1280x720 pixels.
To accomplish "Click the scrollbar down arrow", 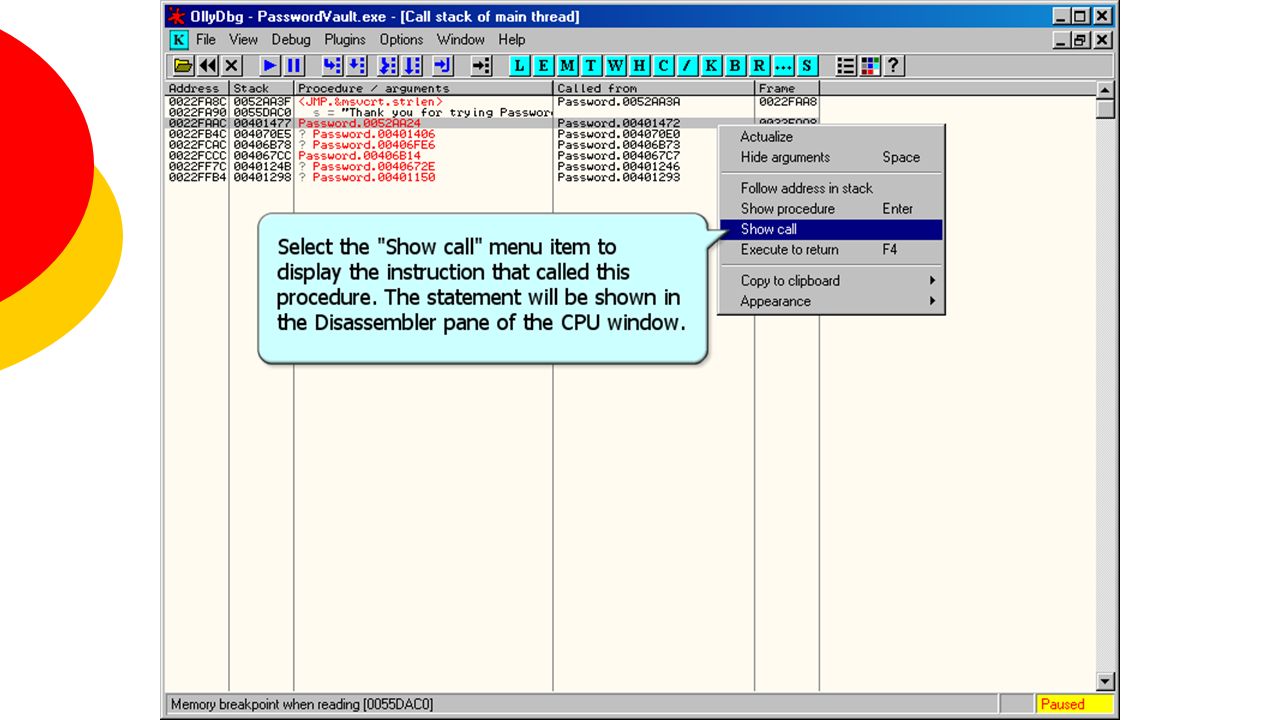I will (1105, 682).
